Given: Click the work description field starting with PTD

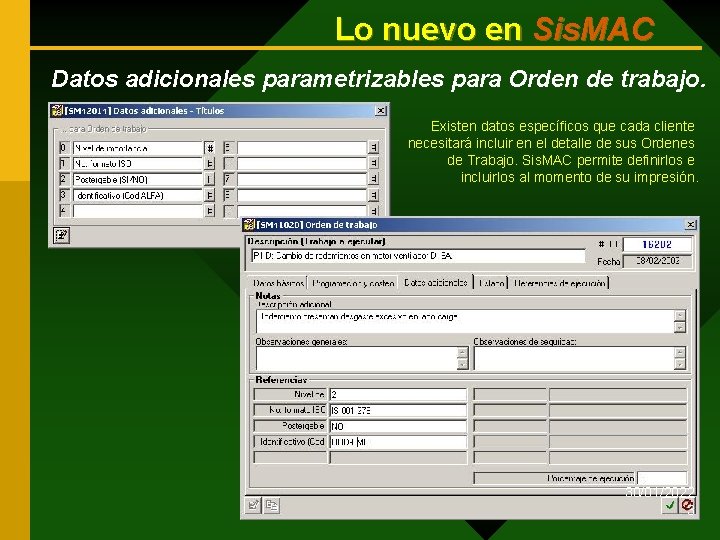Looking at the screenshot, I should click(x=418, y=256).
